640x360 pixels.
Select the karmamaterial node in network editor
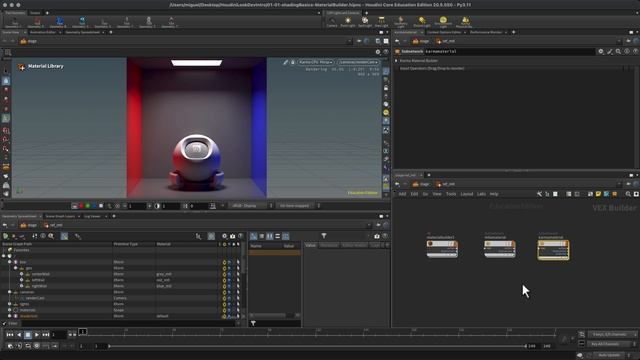(553, 249)
